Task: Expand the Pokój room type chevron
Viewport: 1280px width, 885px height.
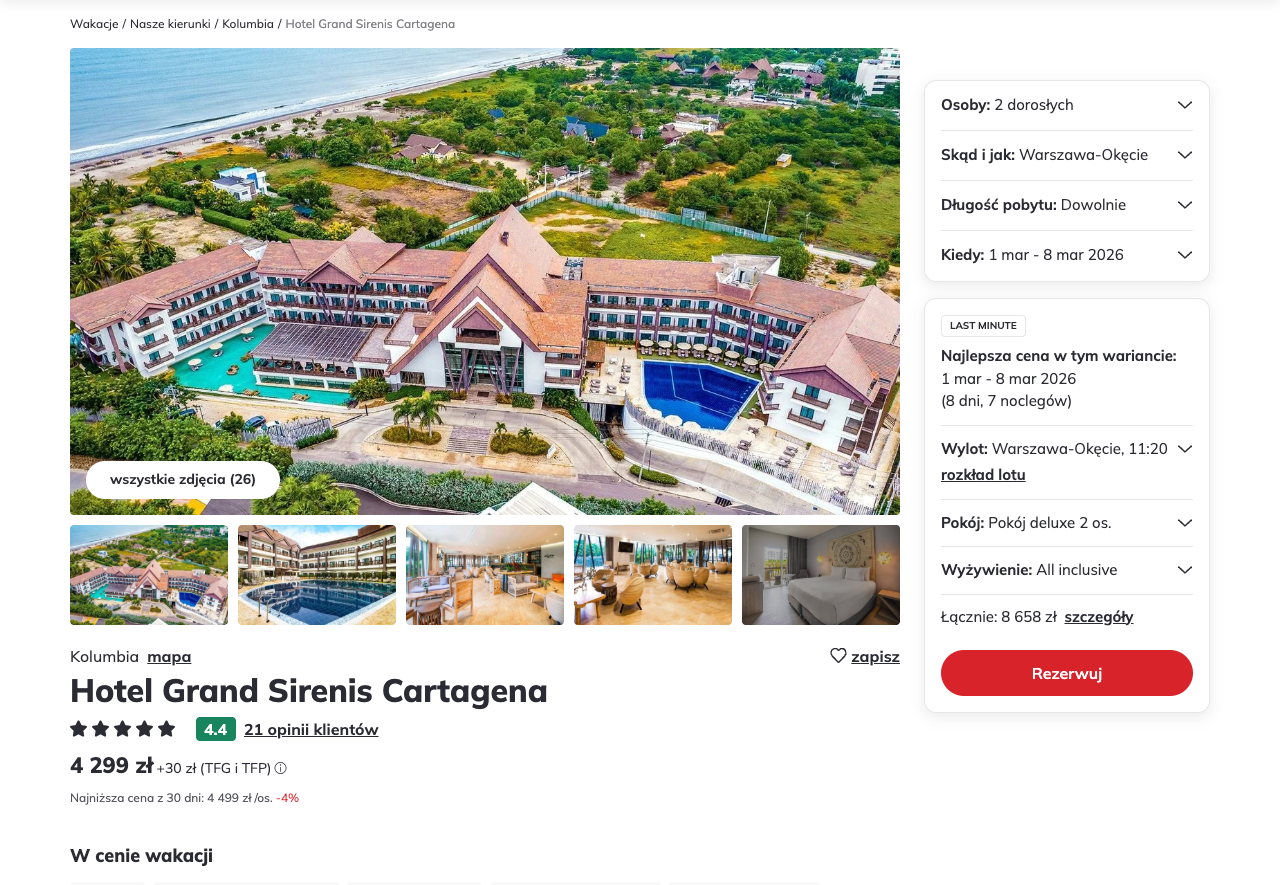Action: 1185,523
